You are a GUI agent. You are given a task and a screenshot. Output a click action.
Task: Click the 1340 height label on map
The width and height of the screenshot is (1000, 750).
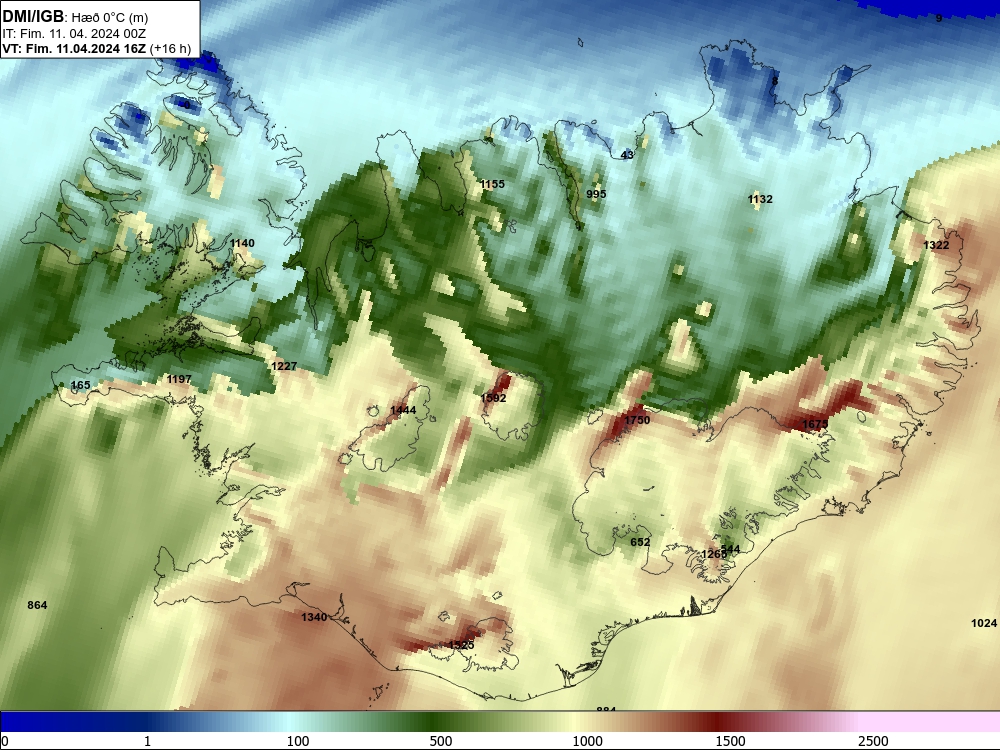tap(314, 617)
